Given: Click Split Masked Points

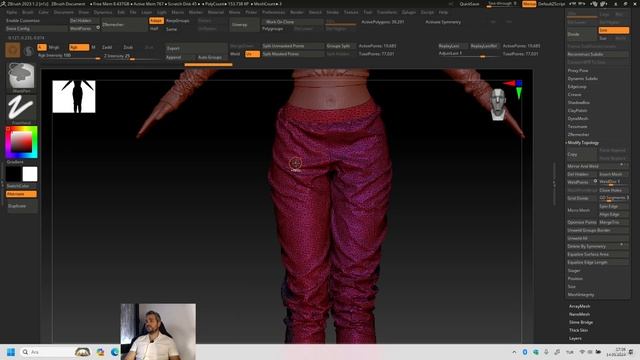Looking at the screenshot, I should pyautogui.click(x=292, y=54).
